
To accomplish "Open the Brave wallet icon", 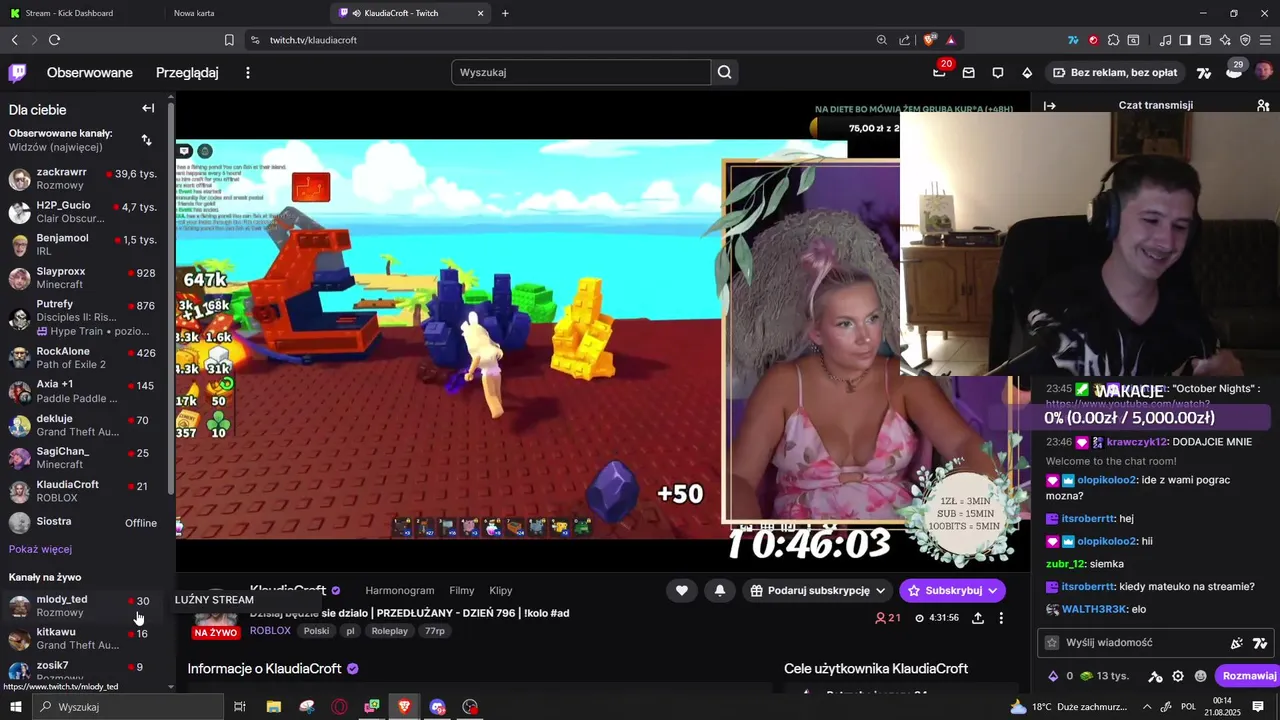I will click(x=1205, y=40).
